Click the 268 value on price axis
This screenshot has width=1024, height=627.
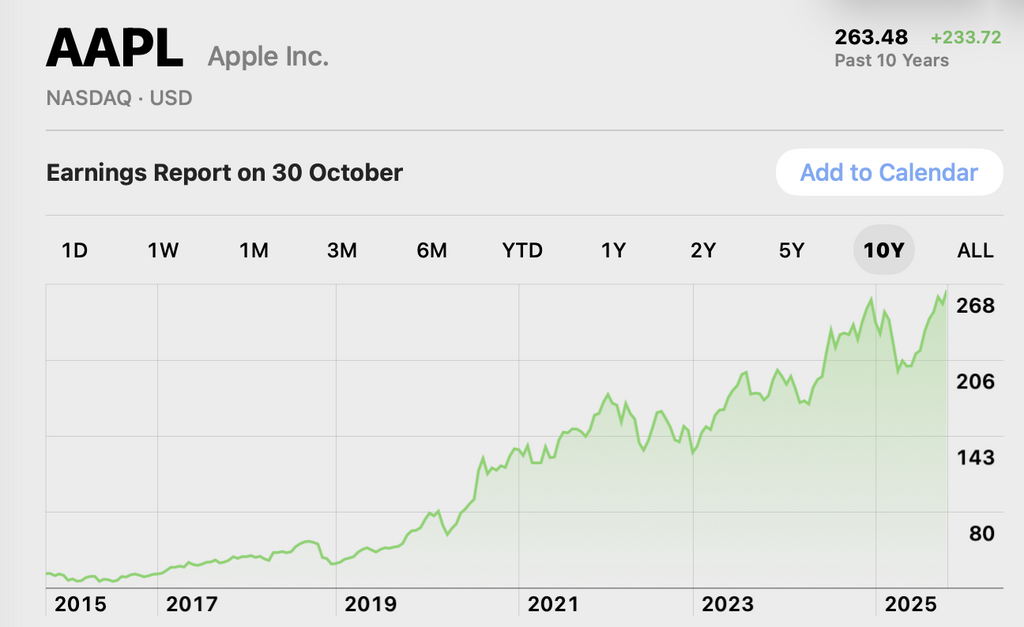(975, 305)
